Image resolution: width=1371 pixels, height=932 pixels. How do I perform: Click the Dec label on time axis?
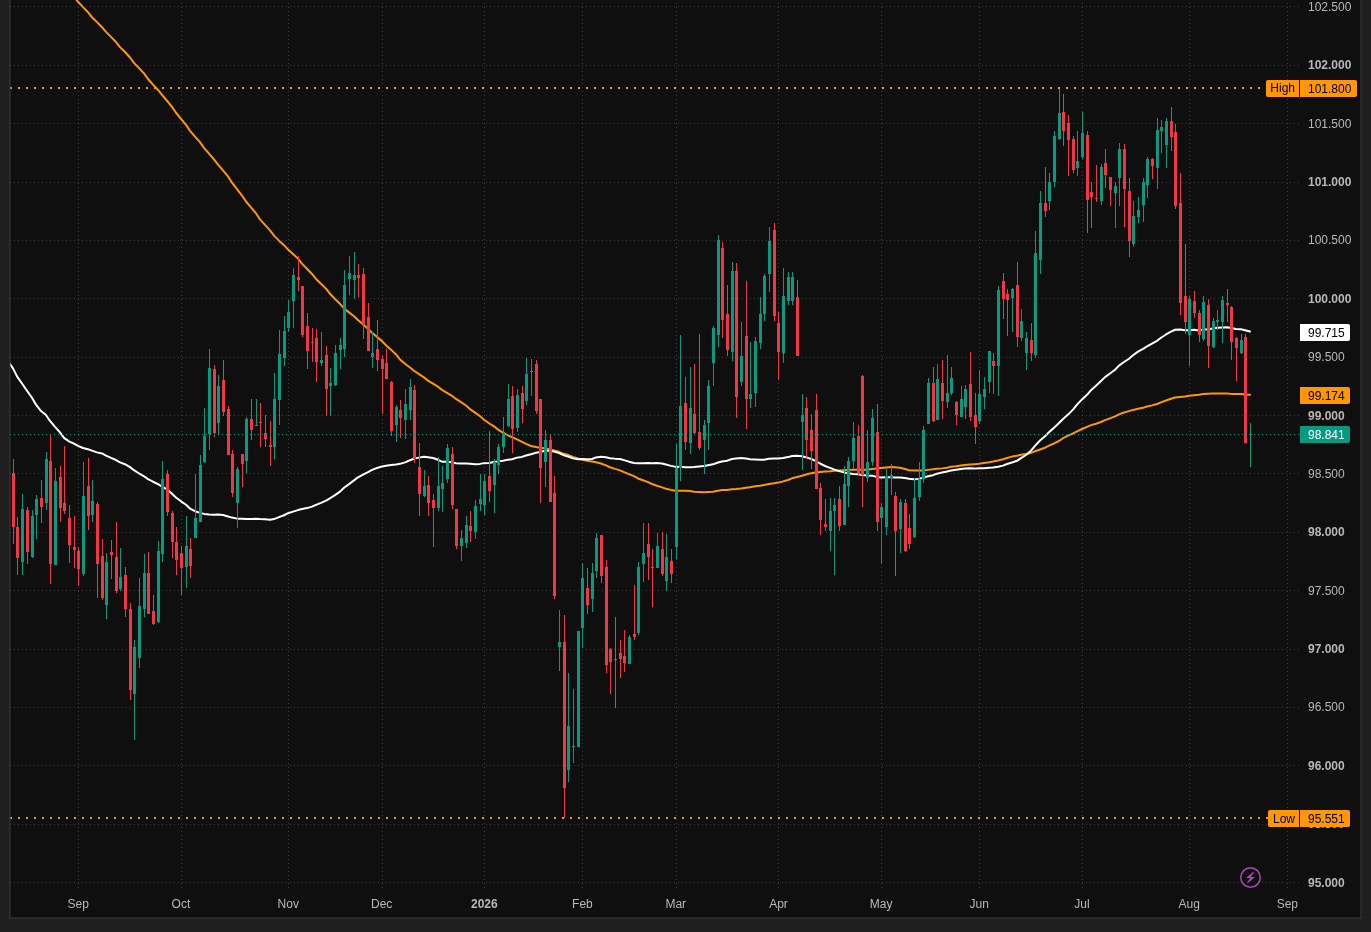(382, 904)
